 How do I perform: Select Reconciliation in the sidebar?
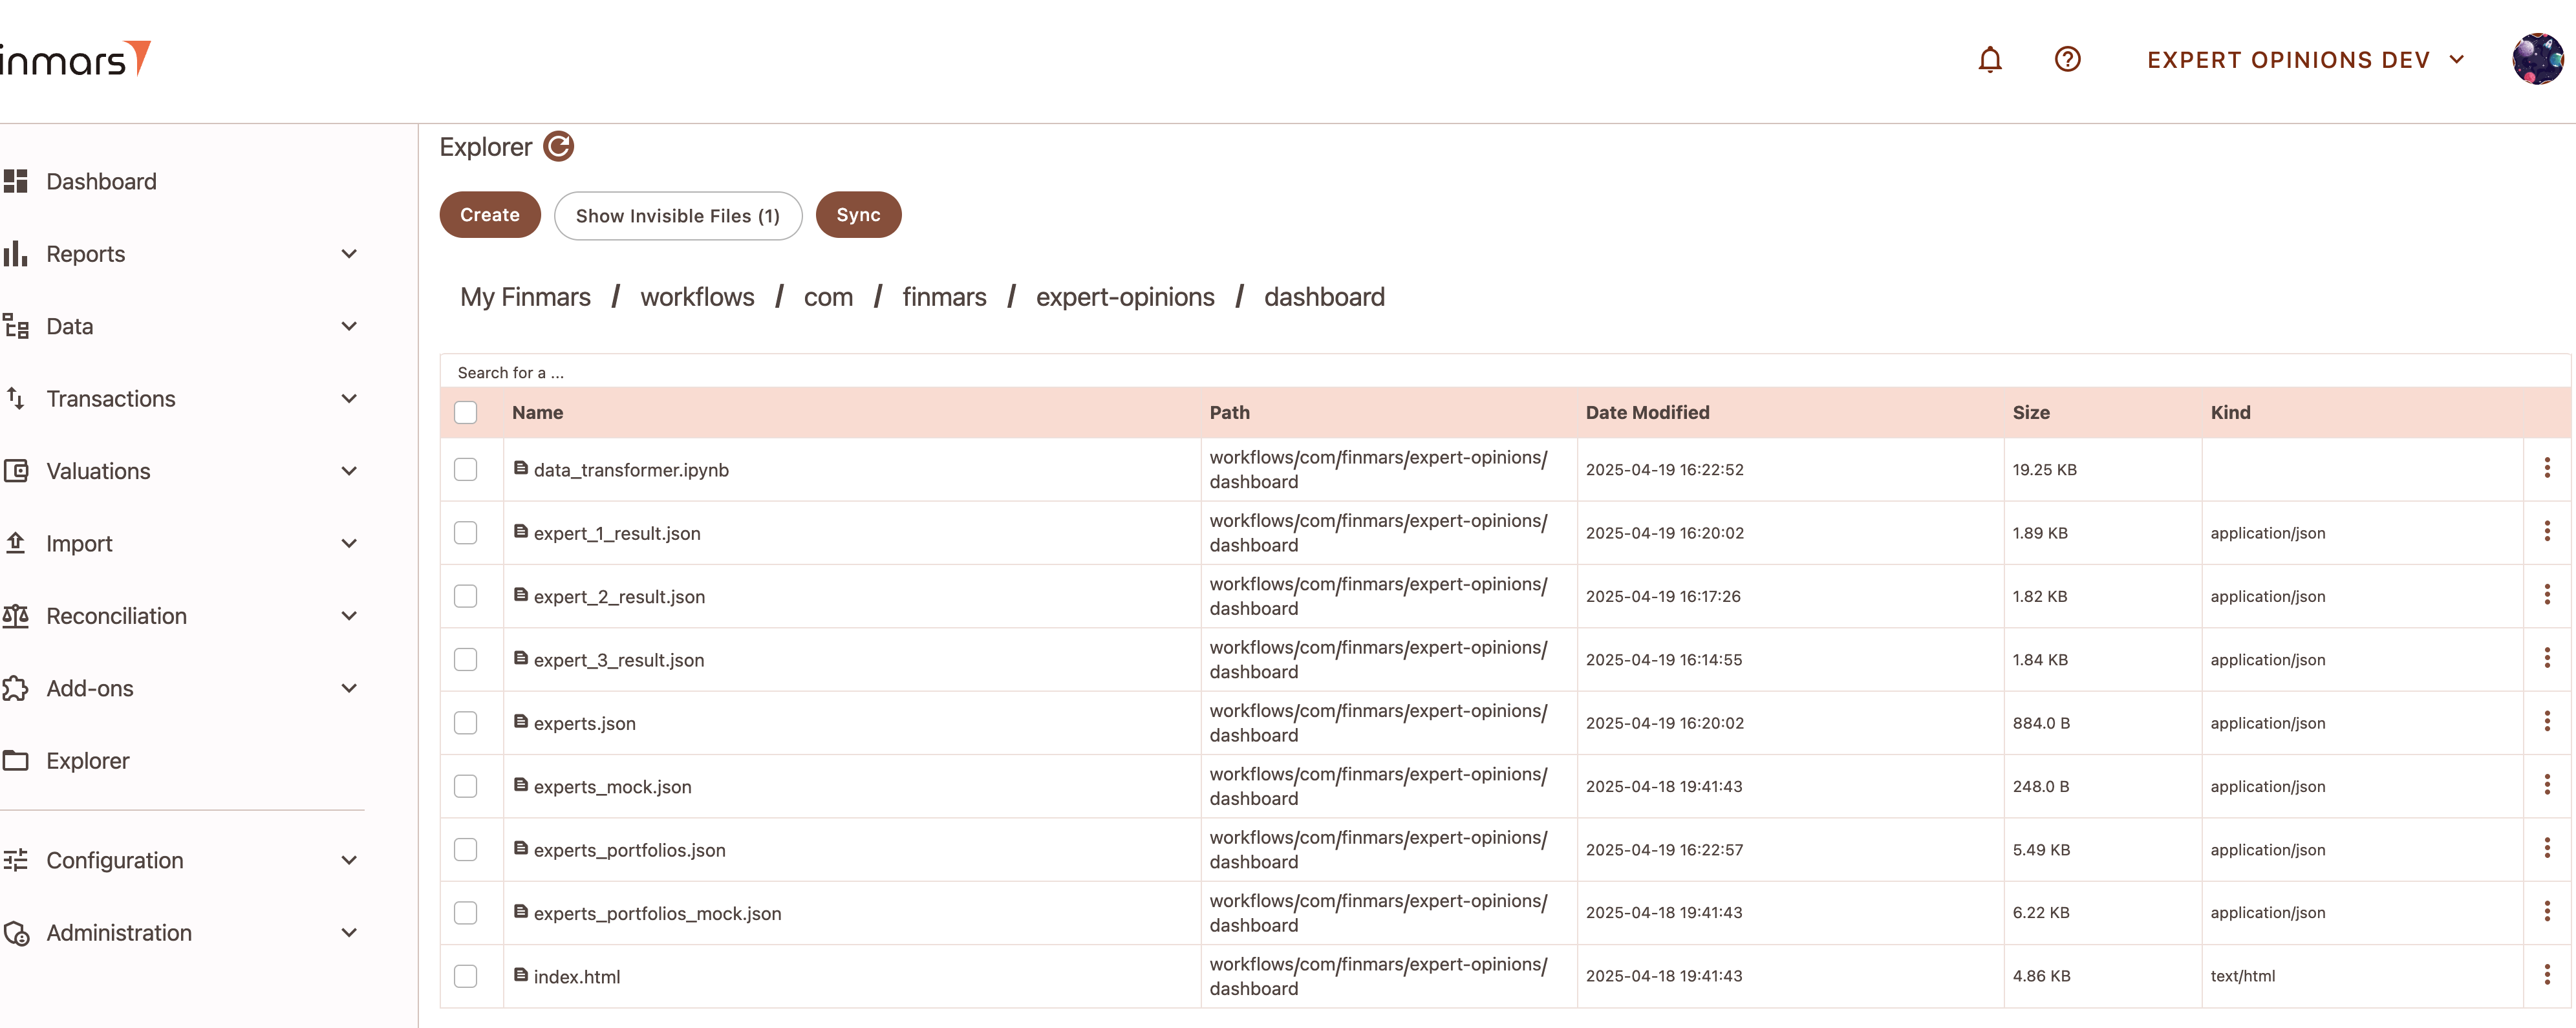click(x=116, y=616)
